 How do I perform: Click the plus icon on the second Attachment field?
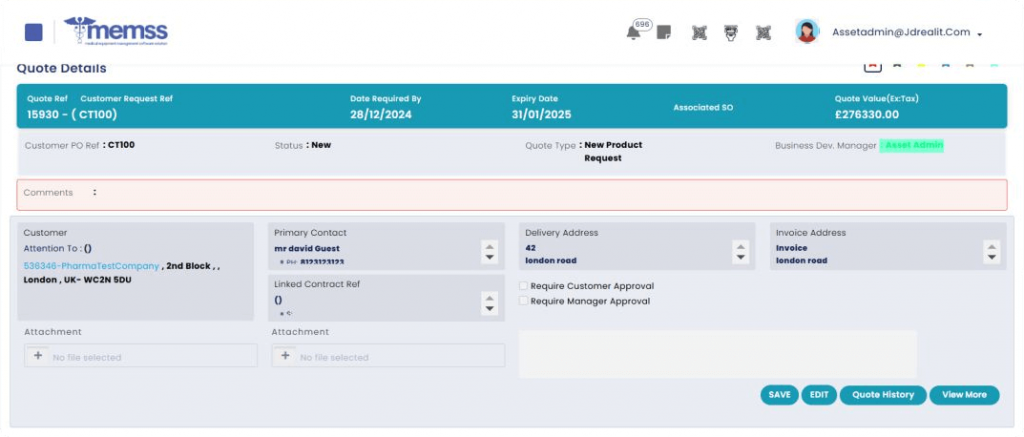pos(285,356)
